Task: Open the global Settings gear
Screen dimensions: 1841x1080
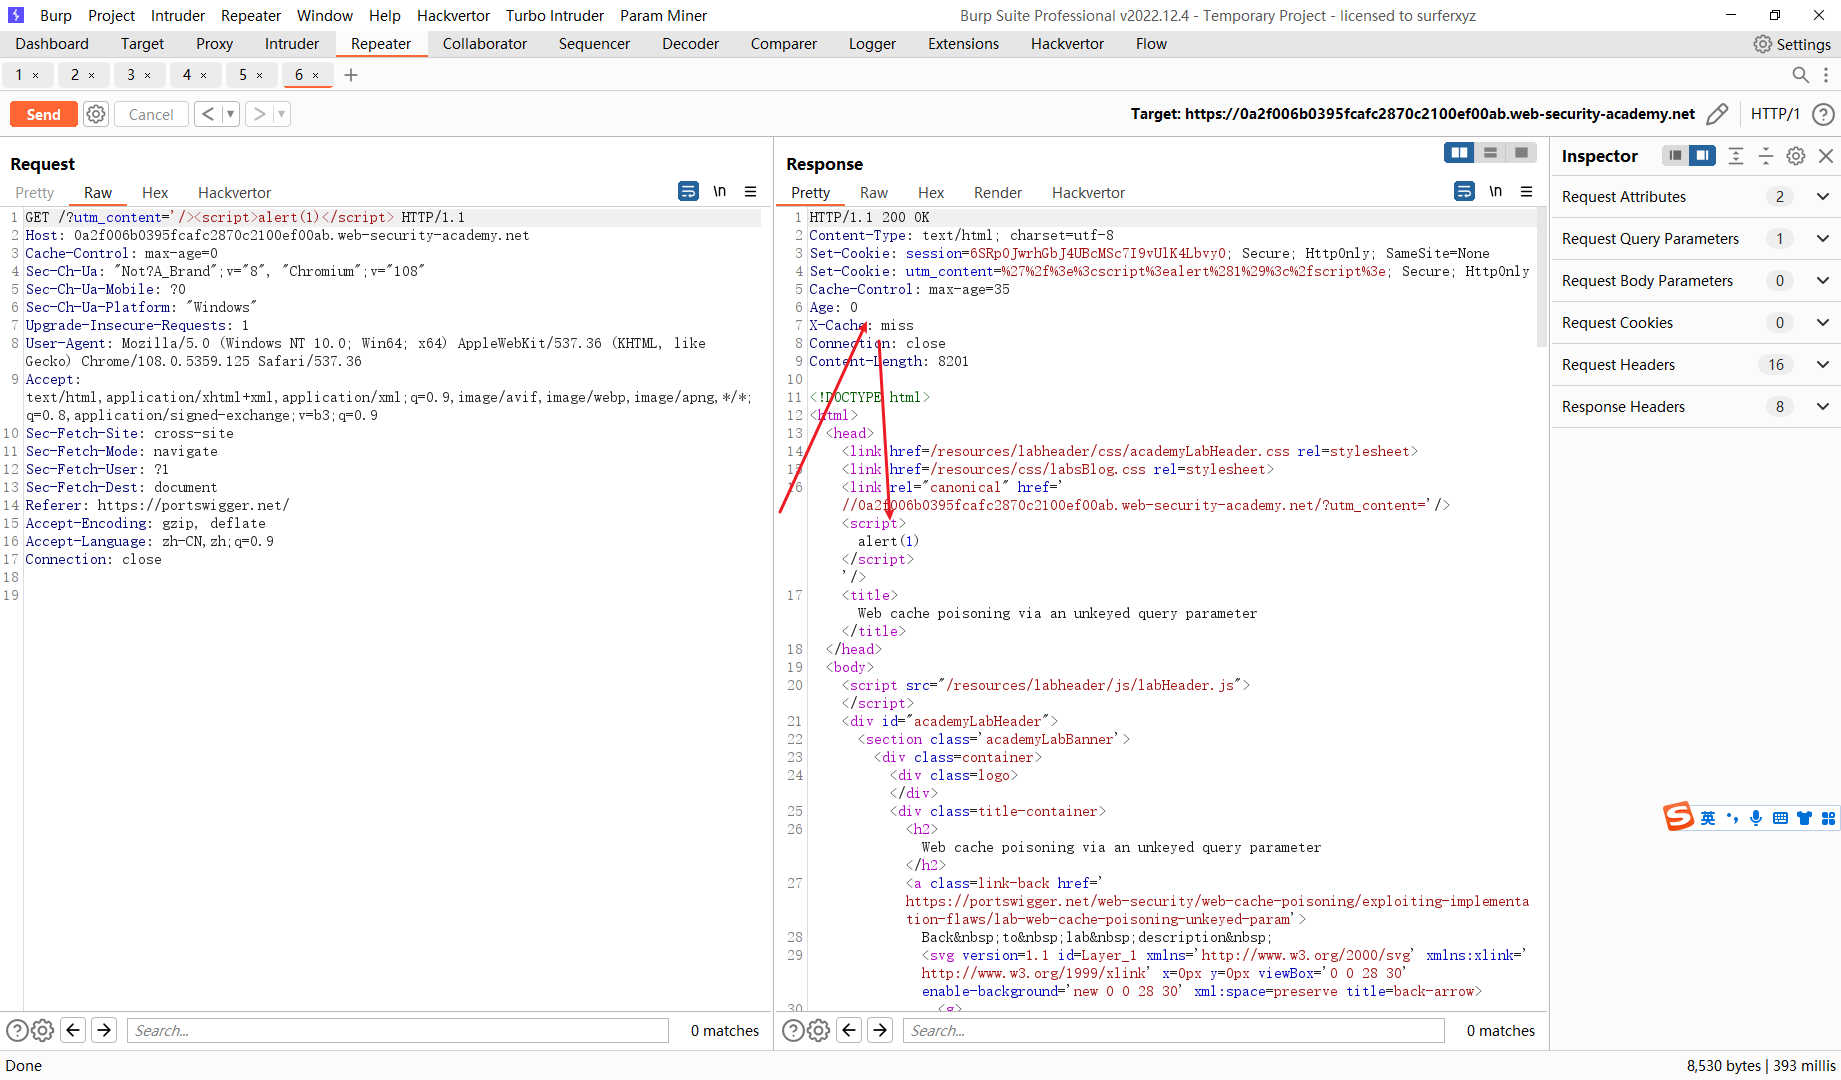Action: pos(1763,44)
